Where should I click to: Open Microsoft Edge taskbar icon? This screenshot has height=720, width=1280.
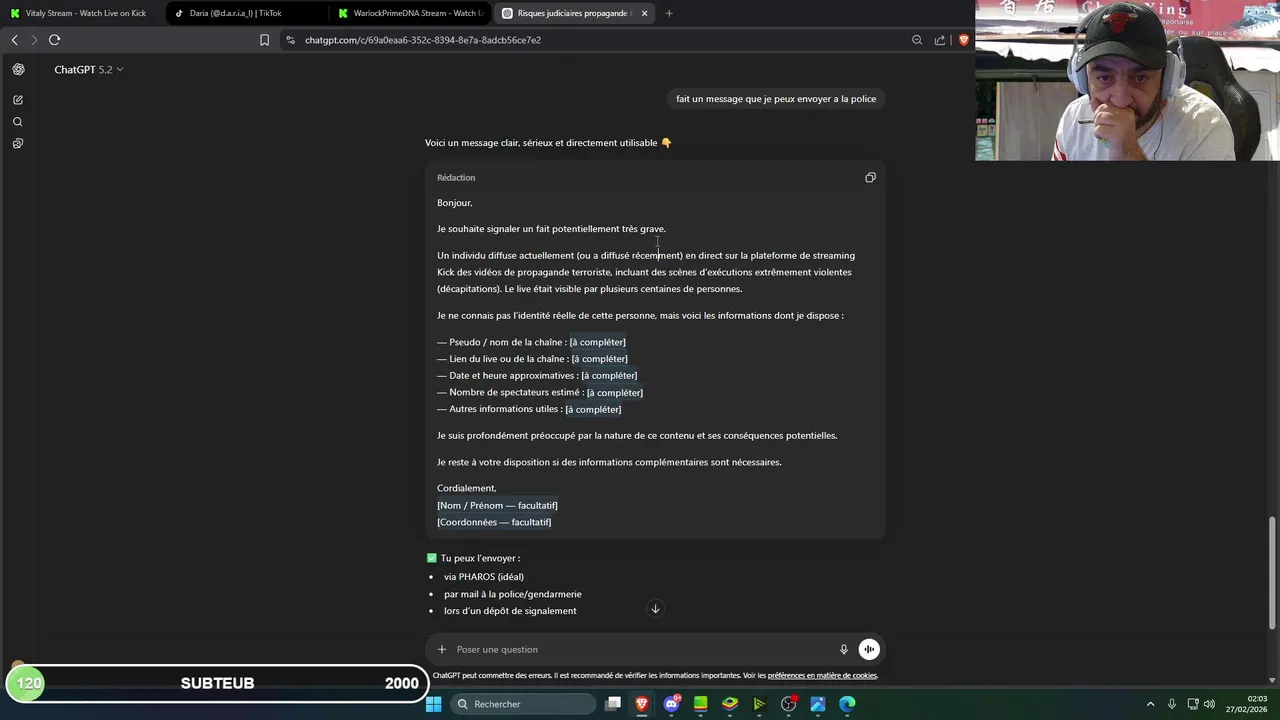[847, 704]
